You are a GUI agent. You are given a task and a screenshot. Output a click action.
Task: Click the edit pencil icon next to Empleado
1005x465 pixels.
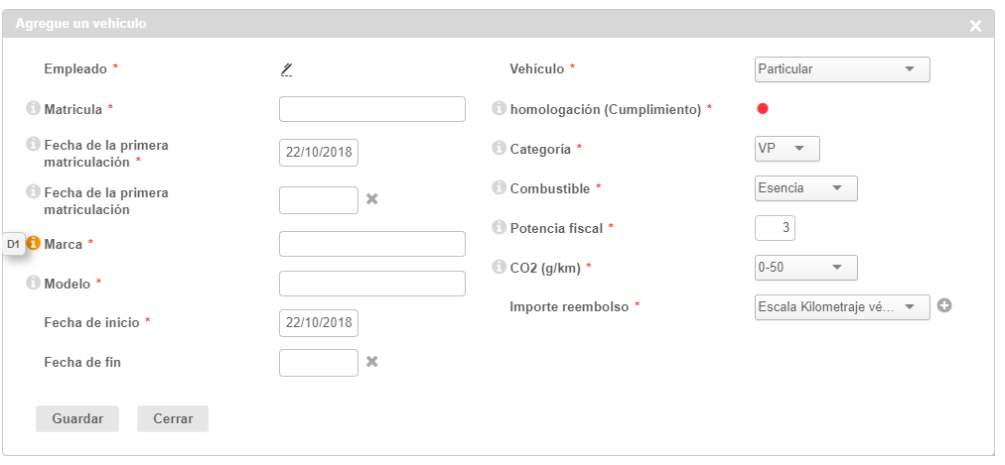point(286,69)
